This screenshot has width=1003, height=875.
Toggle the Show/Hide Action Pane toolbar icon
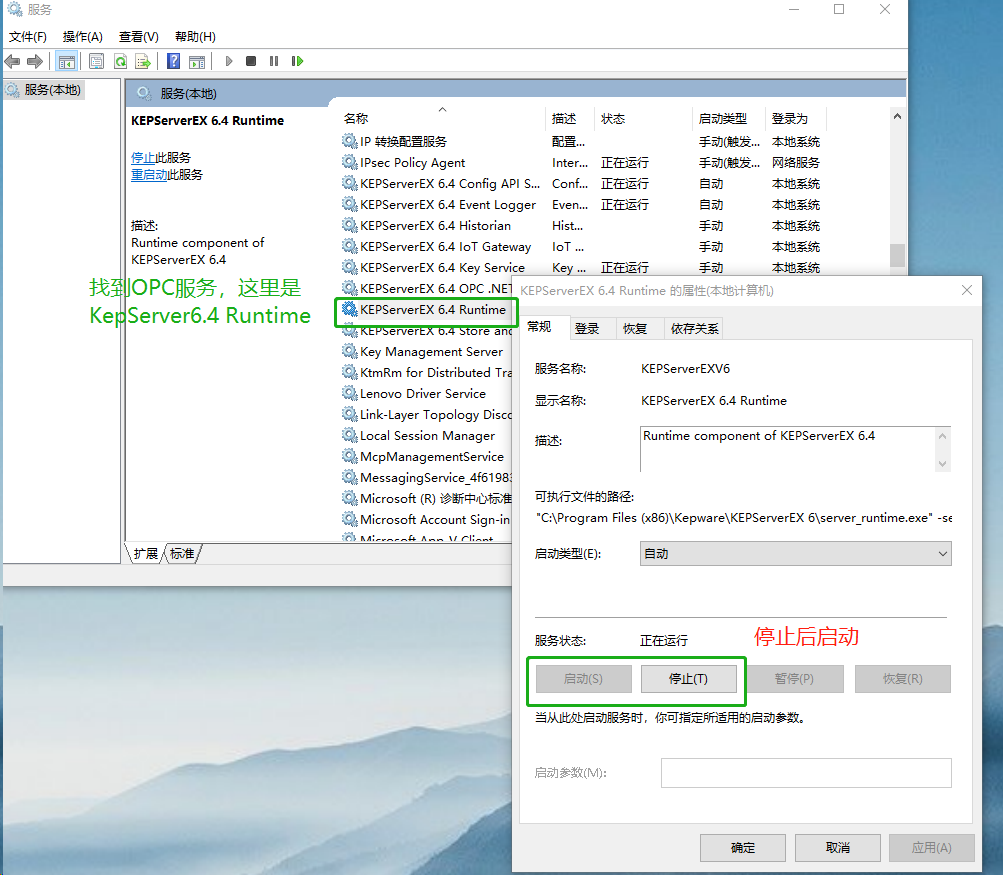pos(197,61)
